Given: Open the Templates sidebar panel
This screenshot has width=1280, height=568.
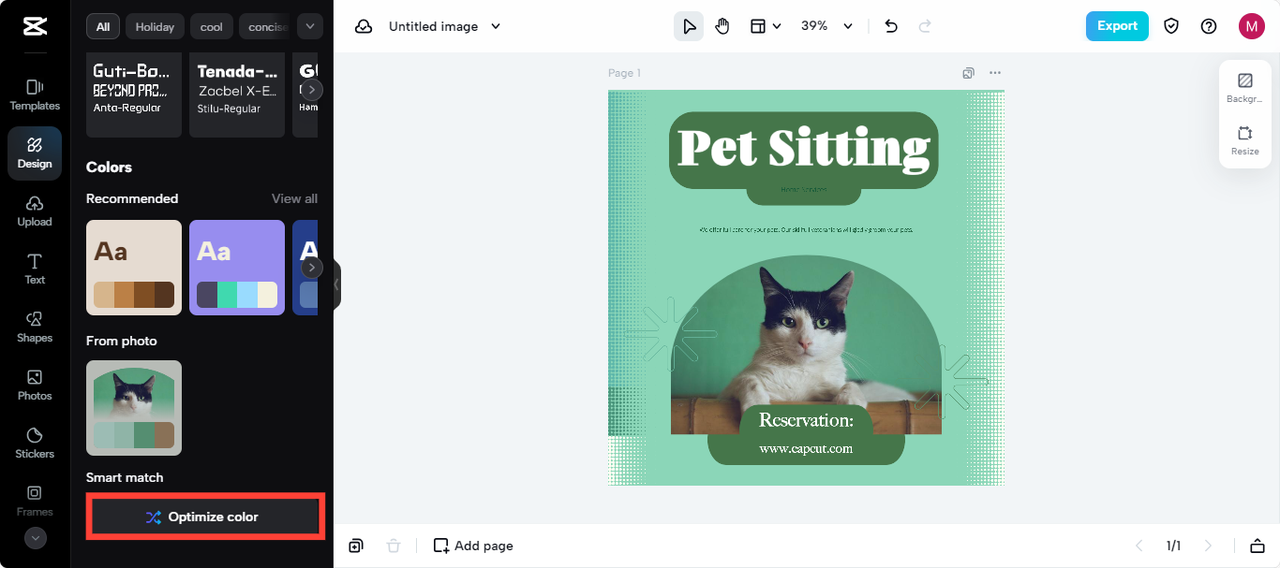Looking at the screenshot, I should click(35, 95).
